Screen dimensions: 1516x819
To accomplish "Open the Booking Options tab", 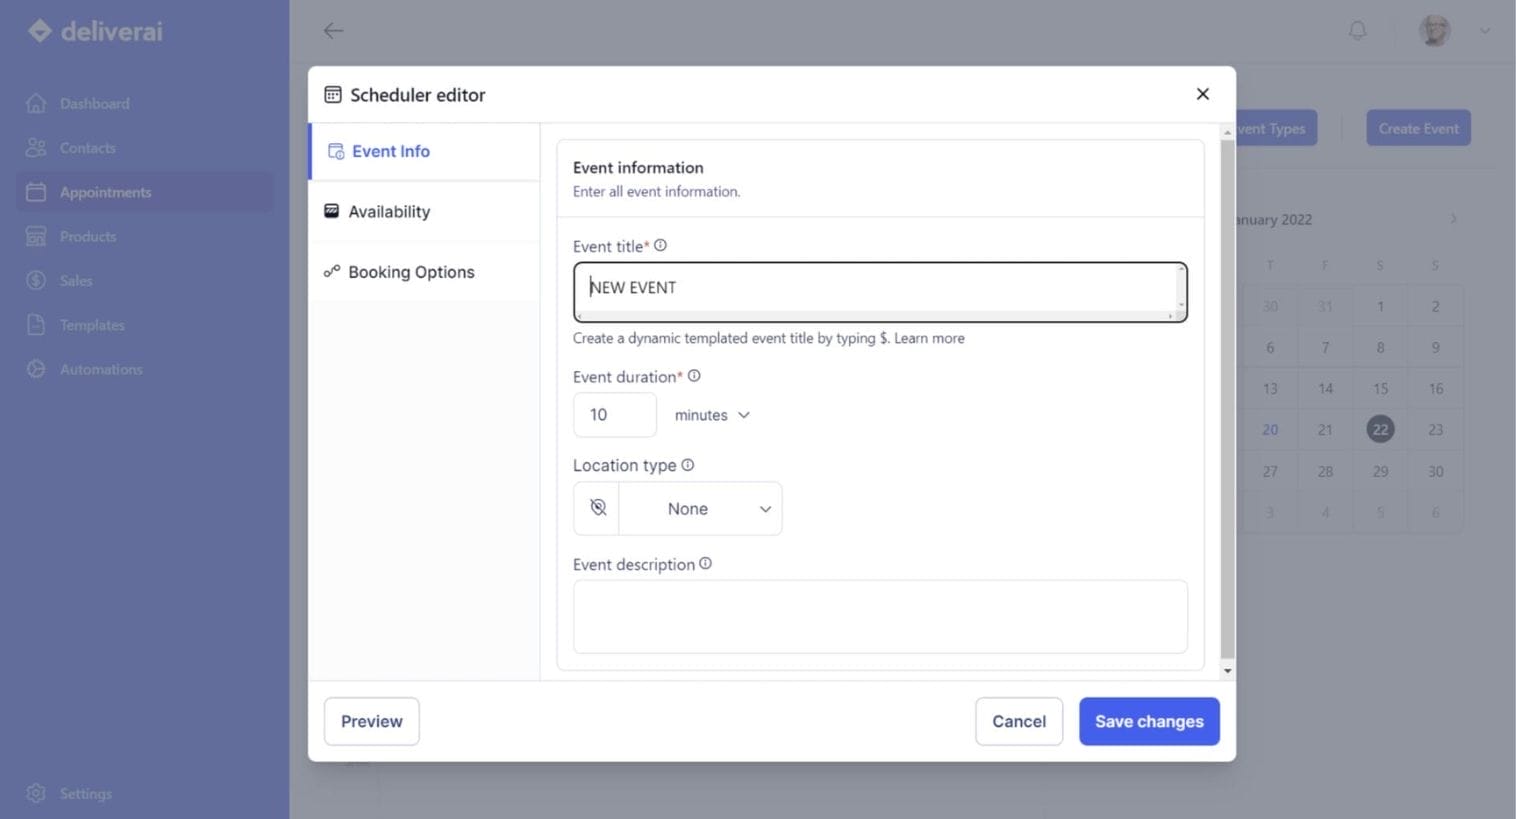I will [410, 272].
